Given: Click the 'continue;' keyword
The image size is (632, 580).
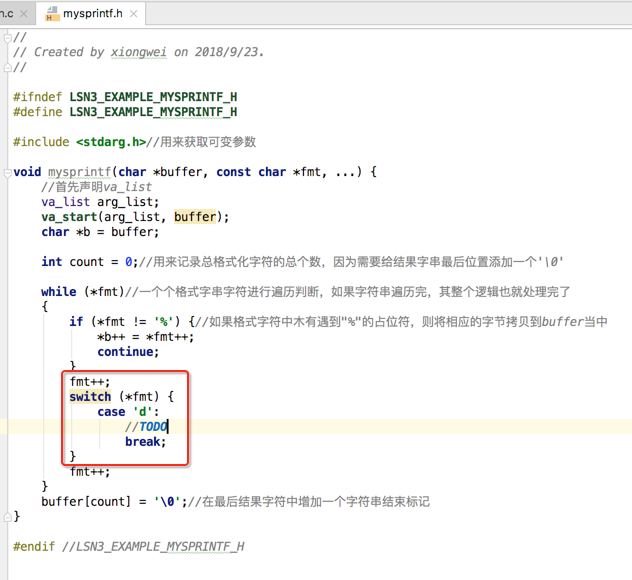Looking at the screenshot, I should [128, 352].
